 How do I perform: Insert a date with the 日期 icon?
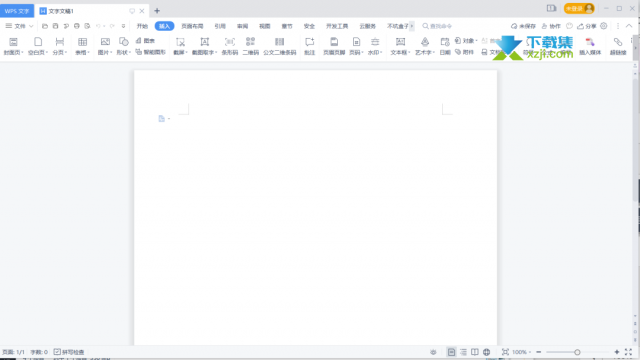click(x=445, y=46)
